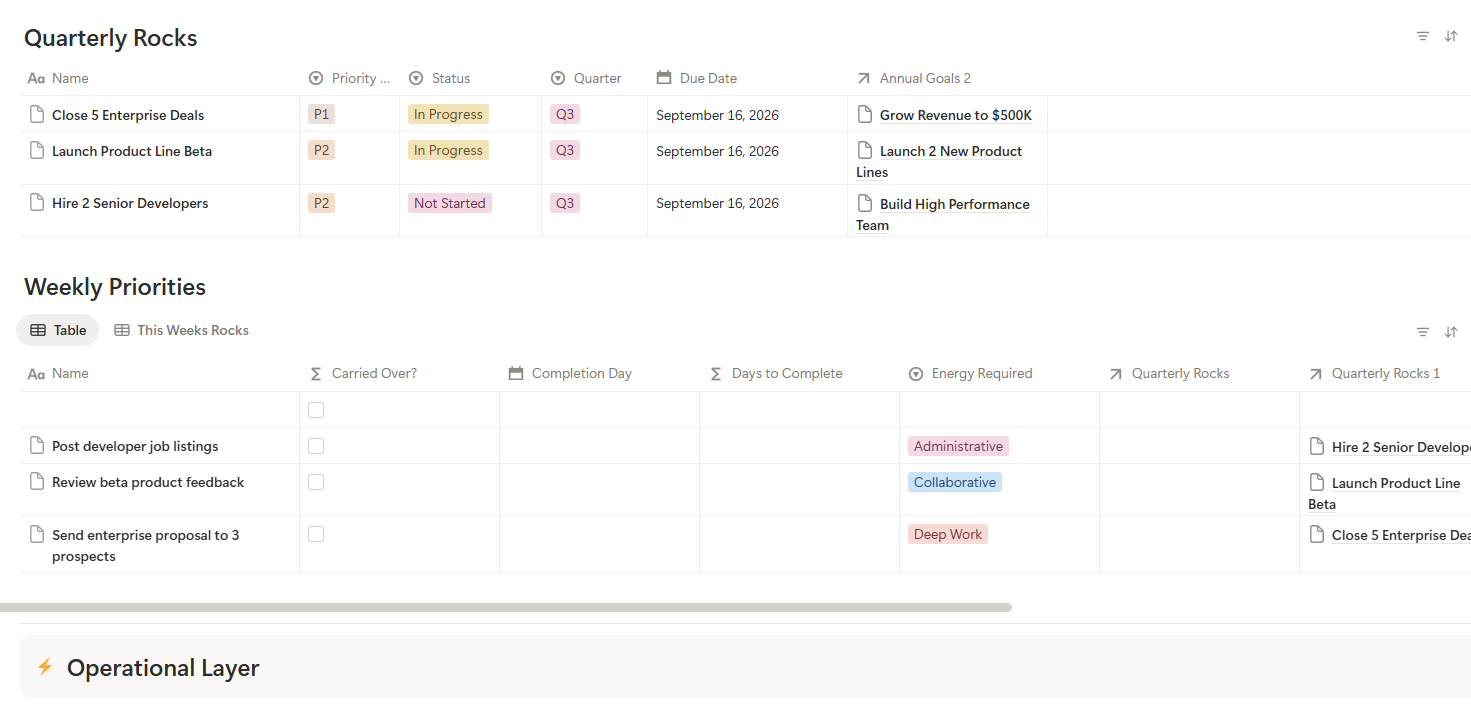Open P2 priority for Launch Product Line Beta

[x=321, y=150]
